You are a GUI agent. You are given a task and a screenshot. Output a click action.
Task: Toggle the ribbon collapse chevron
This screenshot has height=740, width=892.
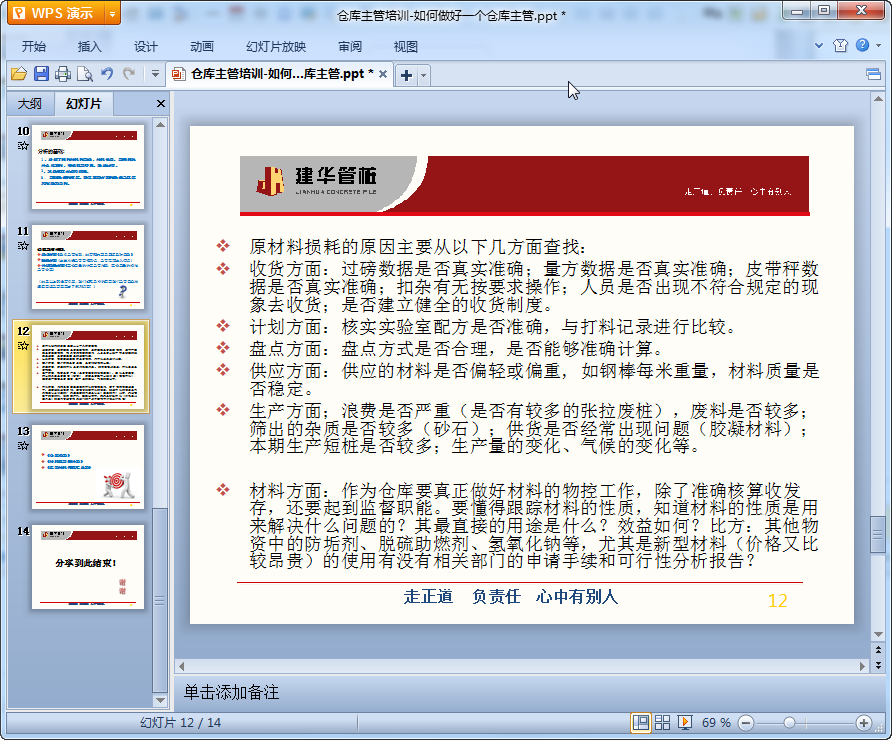[x=819, y=46]
